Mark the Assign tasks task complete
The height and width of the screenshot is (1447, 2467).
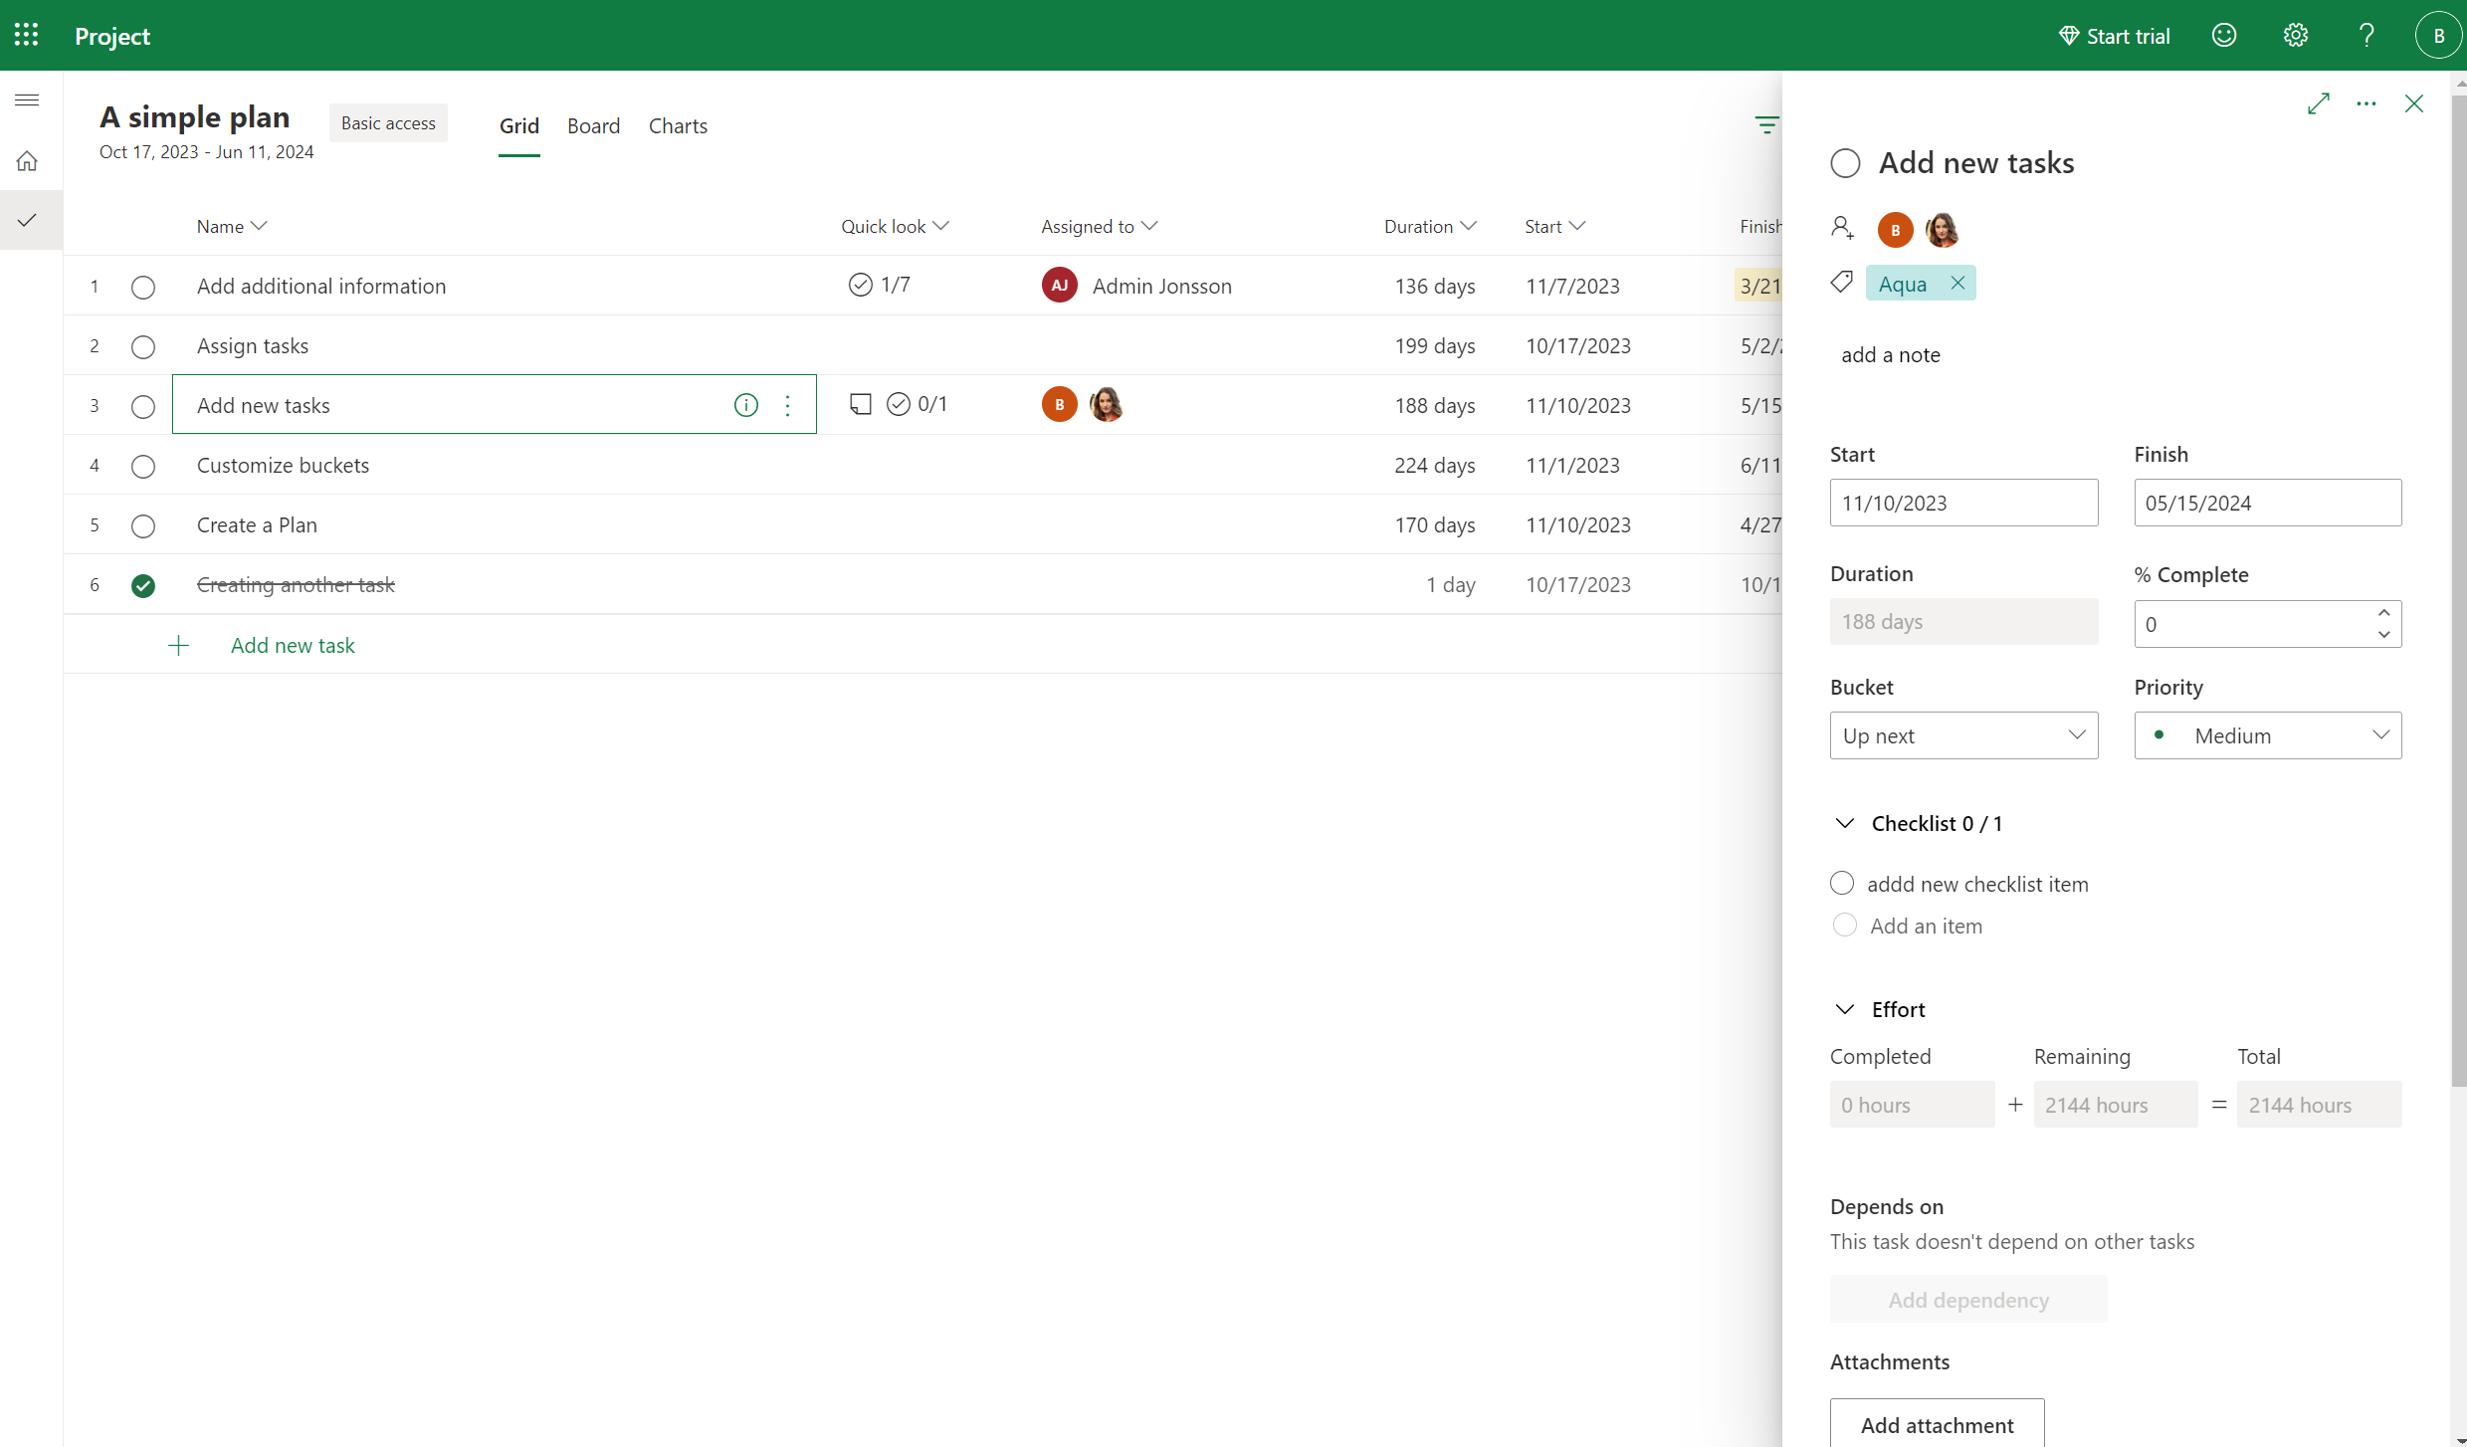[143, 346]
